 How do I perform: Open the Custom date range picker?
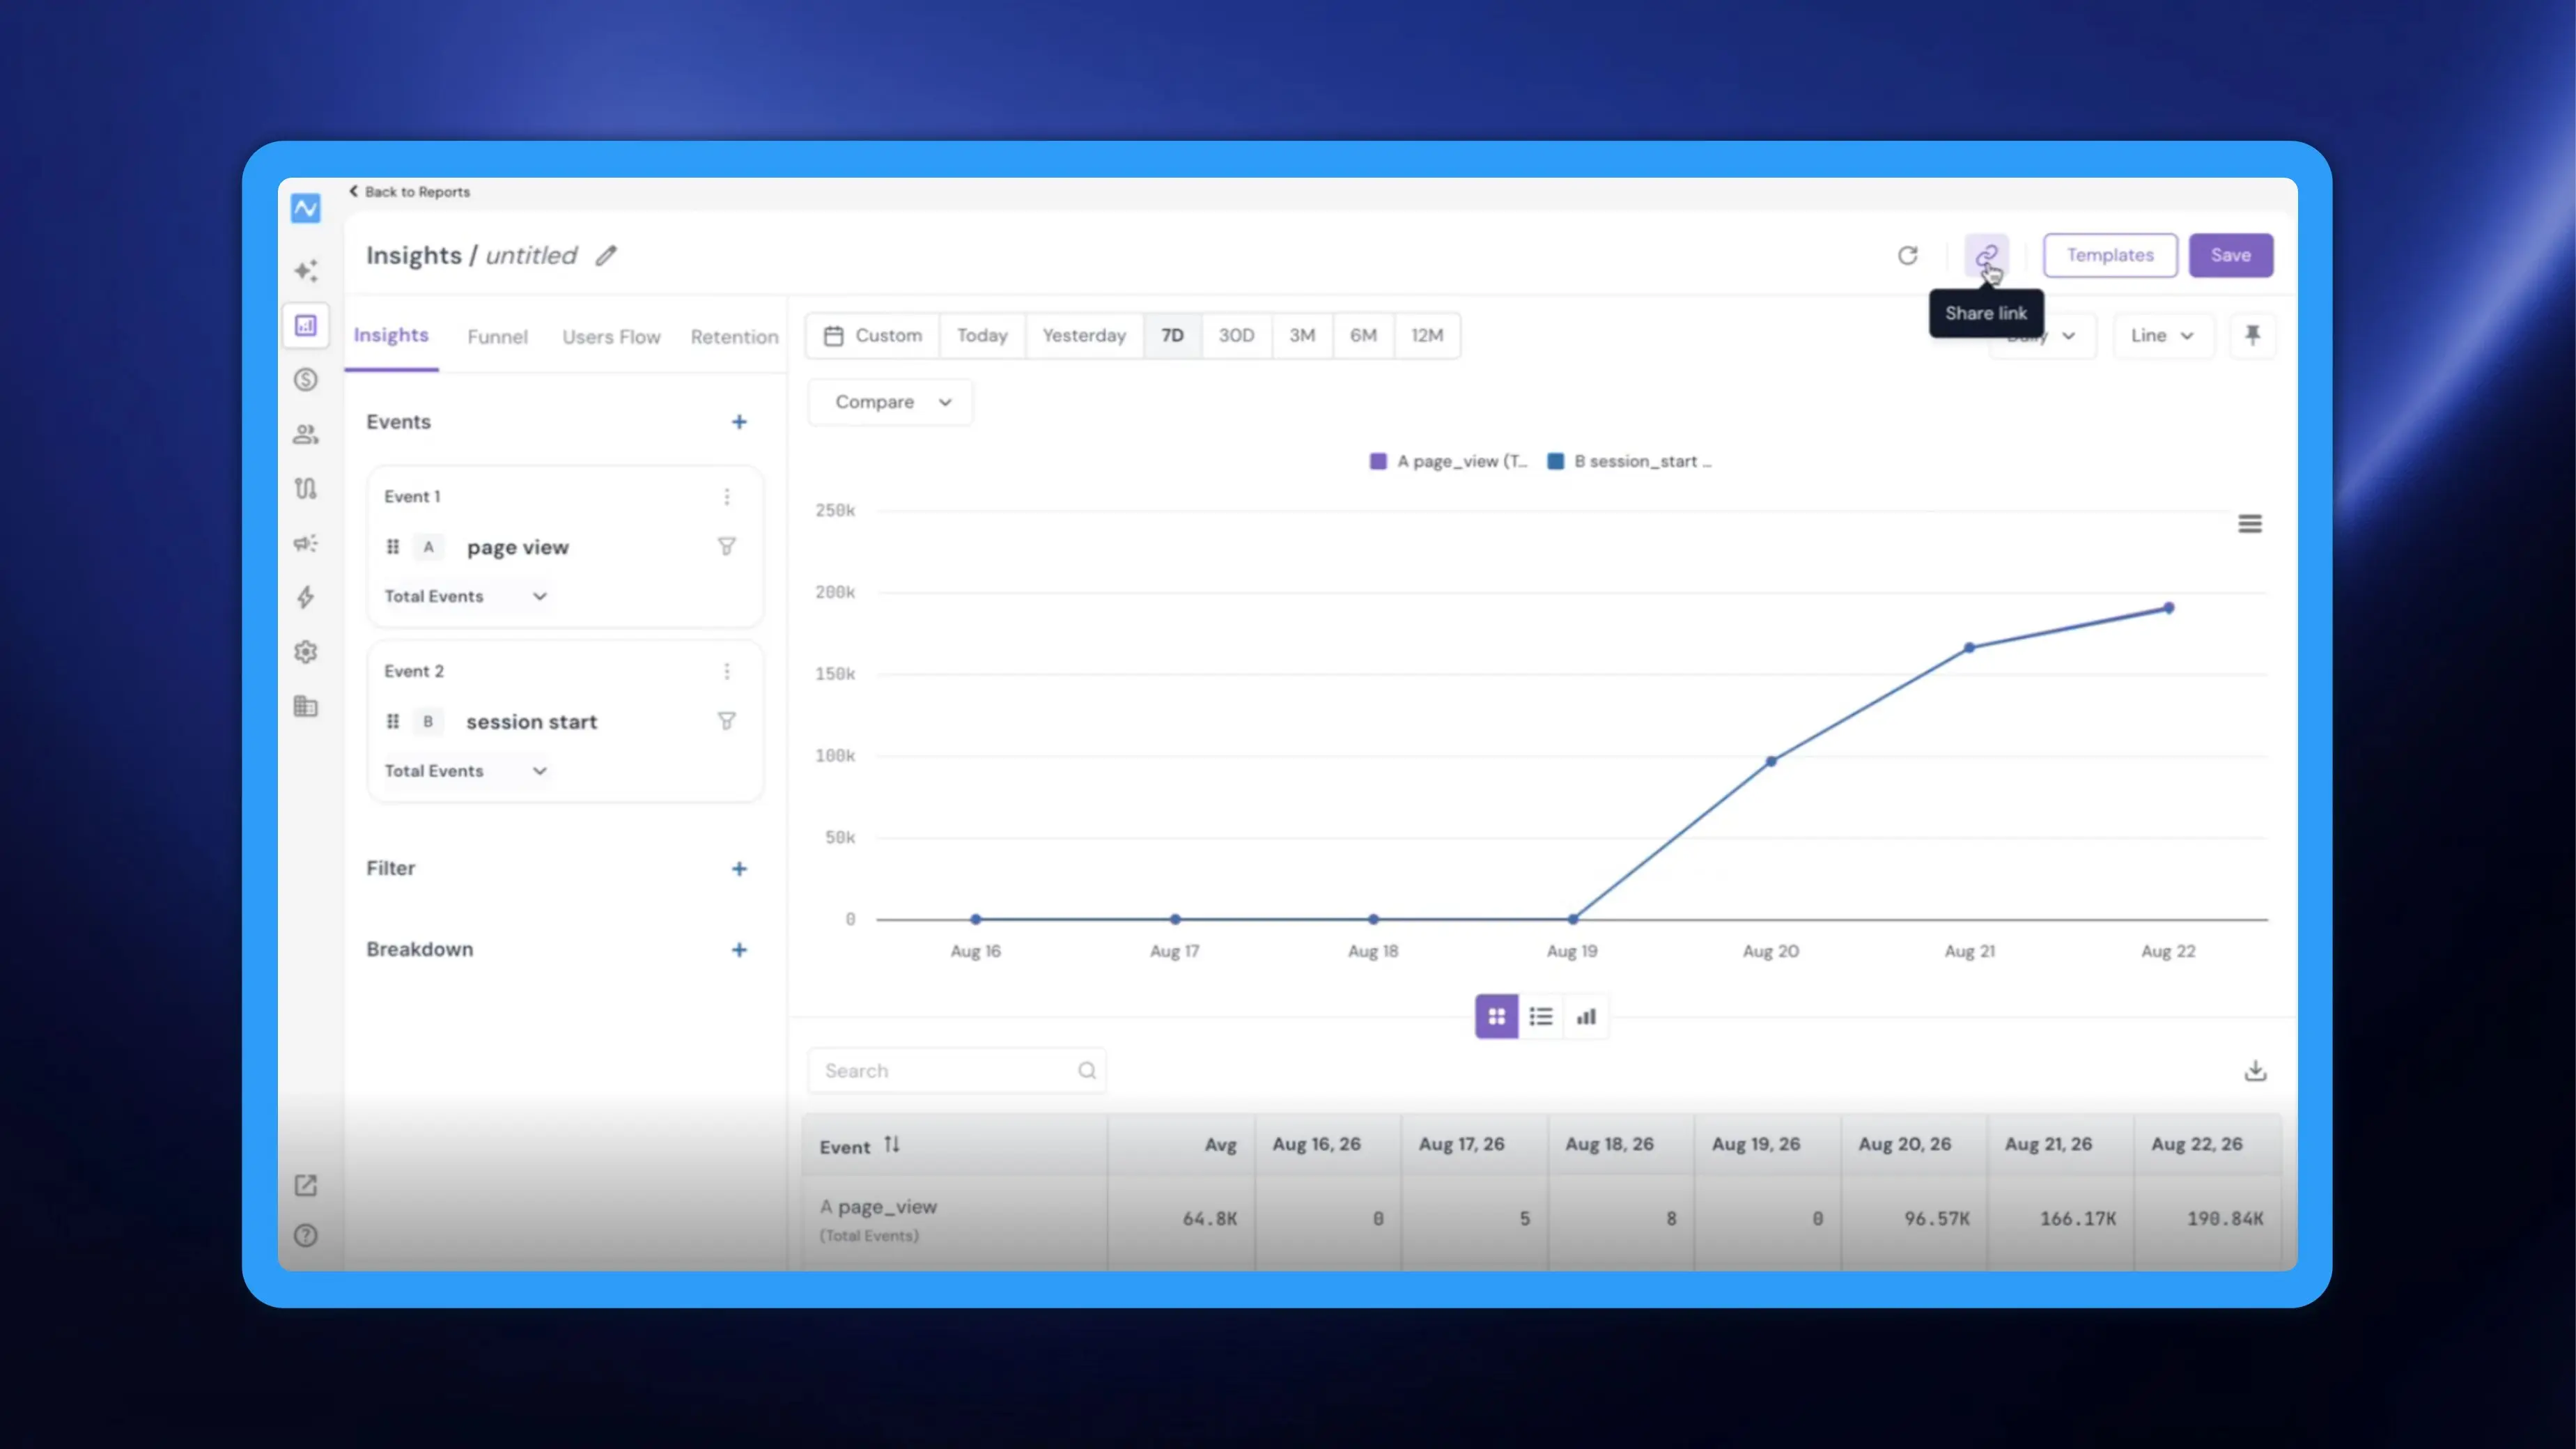point(873,335)
